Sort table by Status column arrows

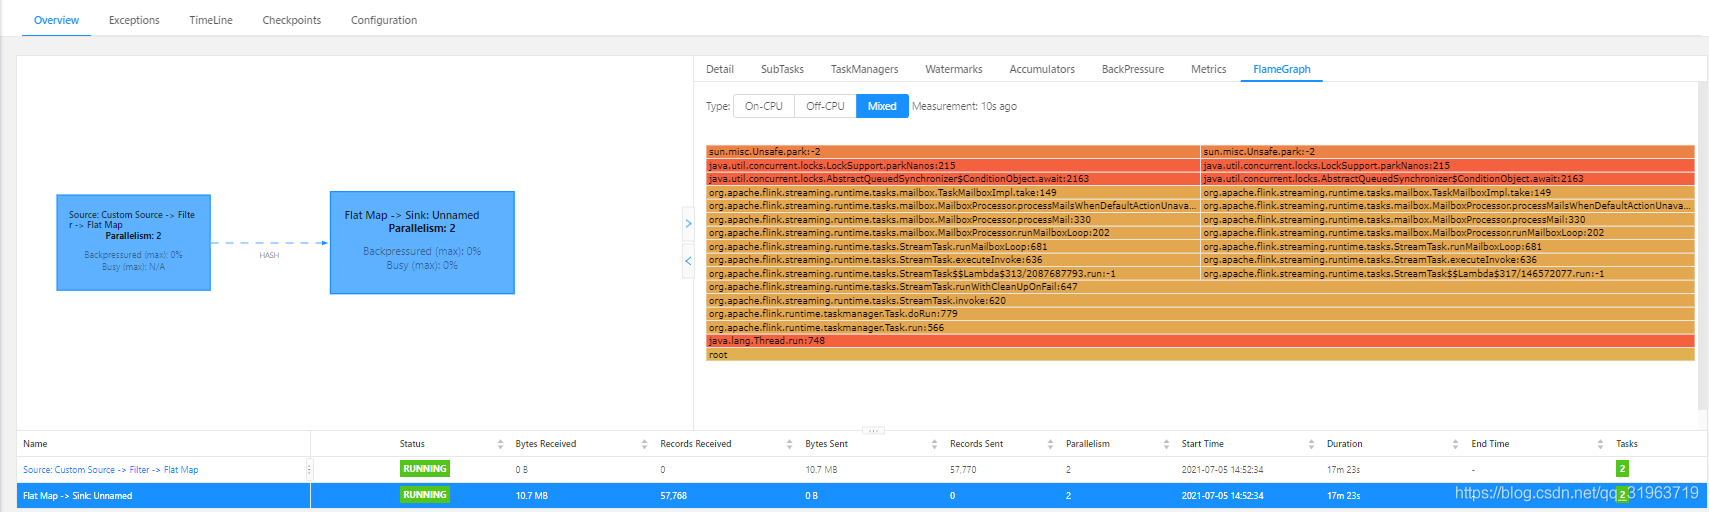[x=500, y=444]
